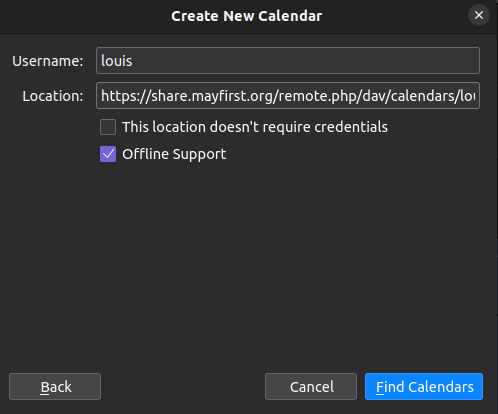The height and width of the screenshot is (414, 498).
Task: Enable "This location doesn't require credentials" checkbox
Action: tap(108, 127)
